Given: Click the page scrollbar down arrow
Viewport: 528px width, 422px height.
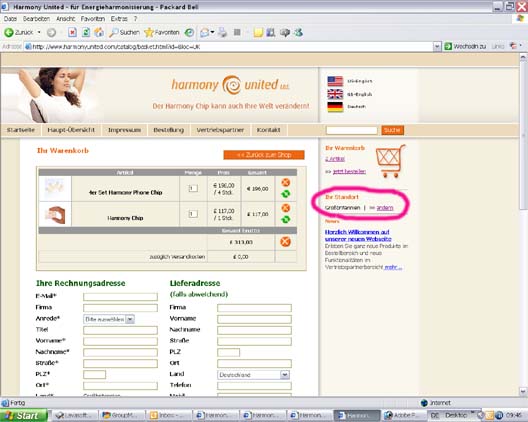Looking at the screenshot, I should 523,391.
